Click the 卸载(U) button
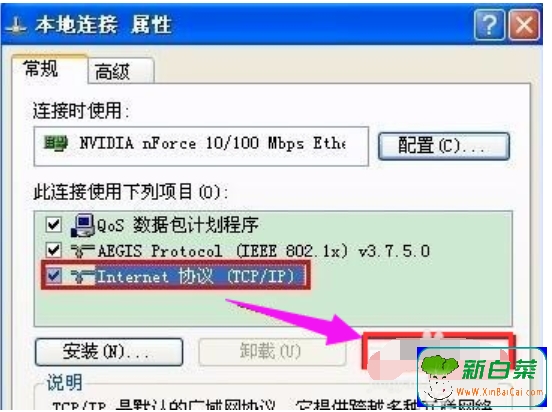The image size is (552, 412). tap(272, 352)
